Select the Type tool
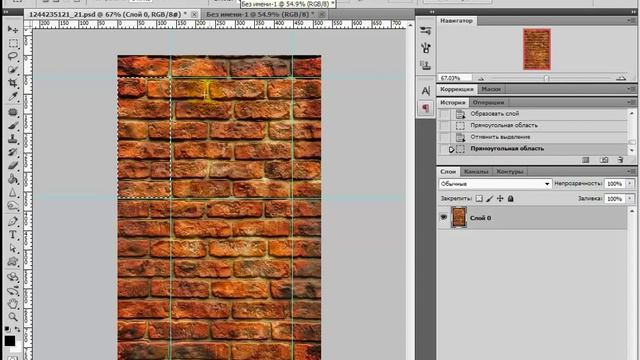 coord(13,235)
